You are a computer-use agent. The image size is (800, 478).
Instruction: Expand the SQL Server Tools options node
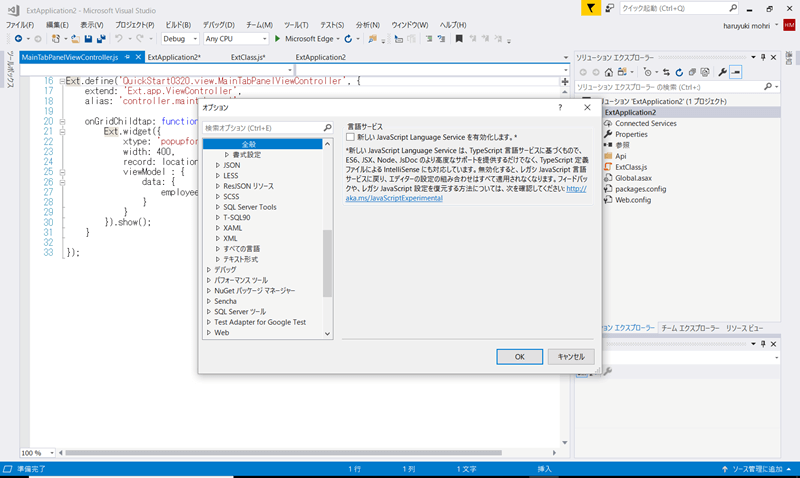[x=217, y=207]
